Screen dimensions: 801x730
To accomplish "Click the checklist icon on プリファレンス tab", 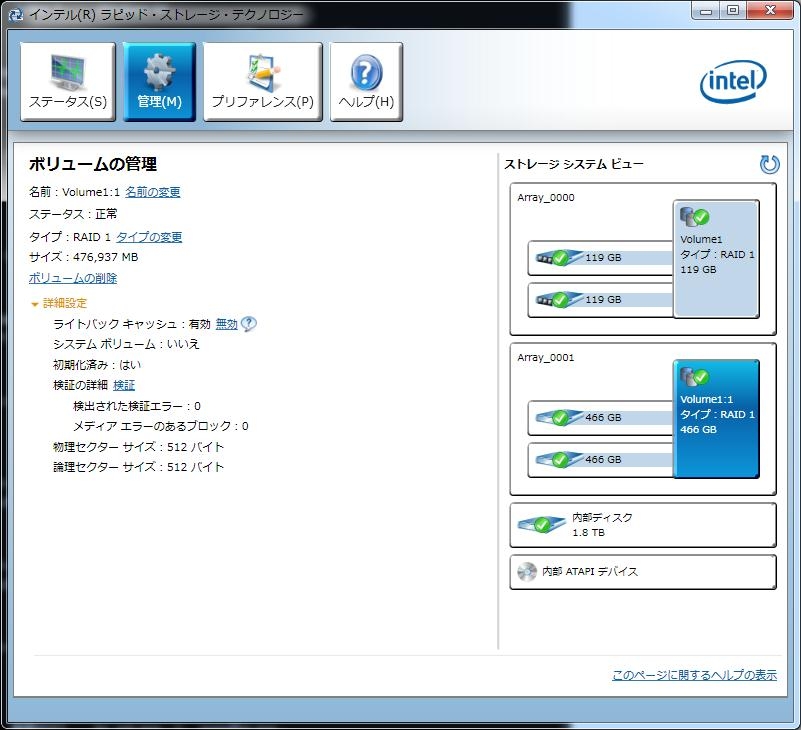I will pyautogui.click(x=263, y=72).
